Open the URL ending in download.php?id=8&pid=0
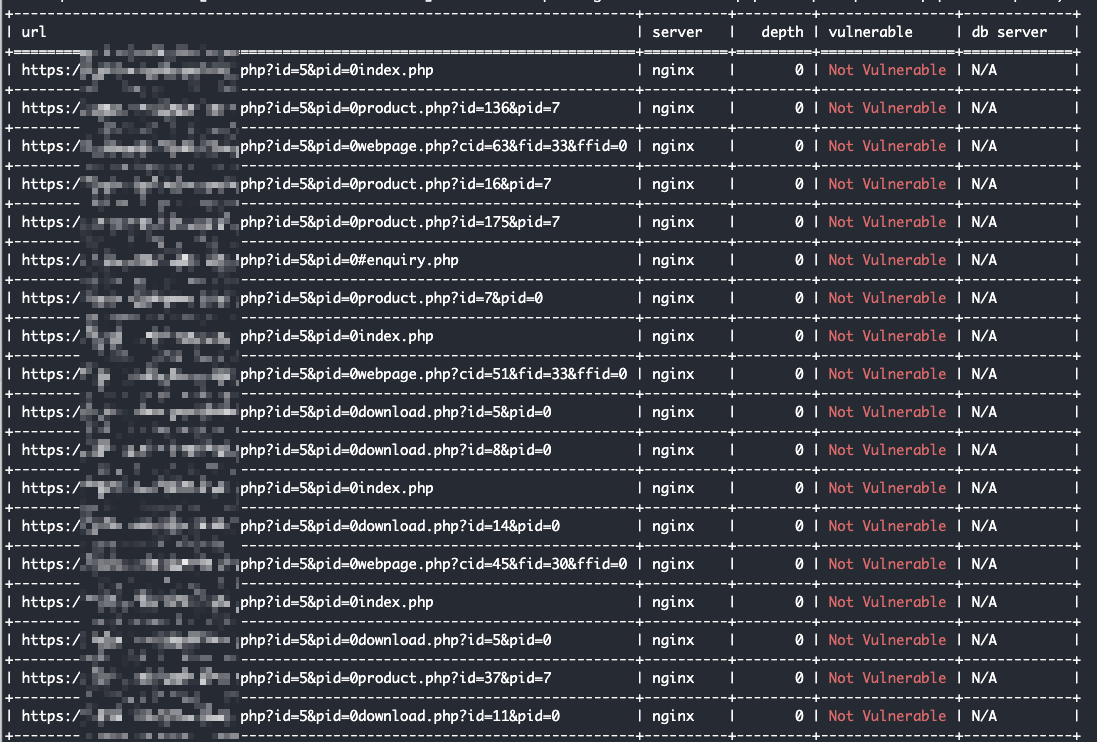The image size is (1097, 742). pos(395,450)
